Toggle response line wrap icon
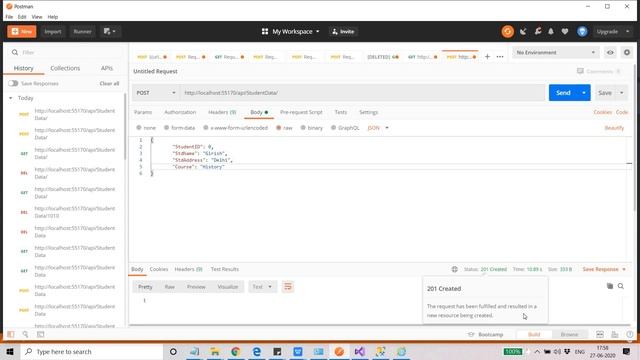This screenshot has width=640, height=360. click(288, 287)
